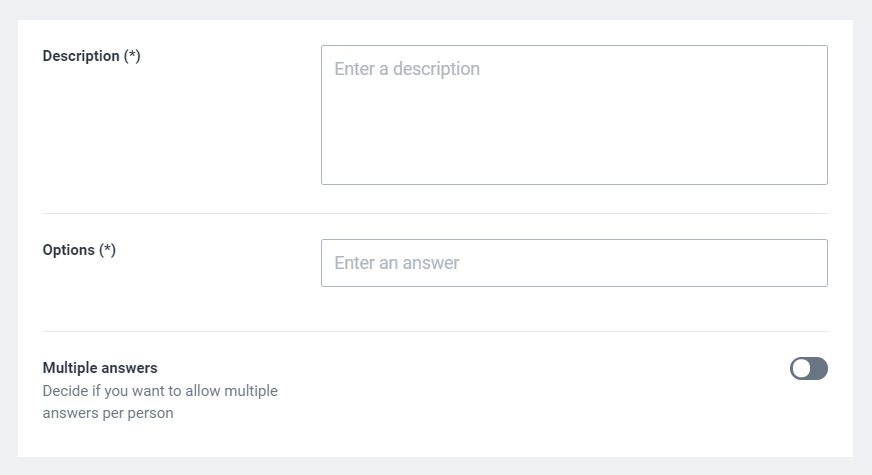Click the gray track of the toggle
872x475 pixels.
(x=819, y=369)
